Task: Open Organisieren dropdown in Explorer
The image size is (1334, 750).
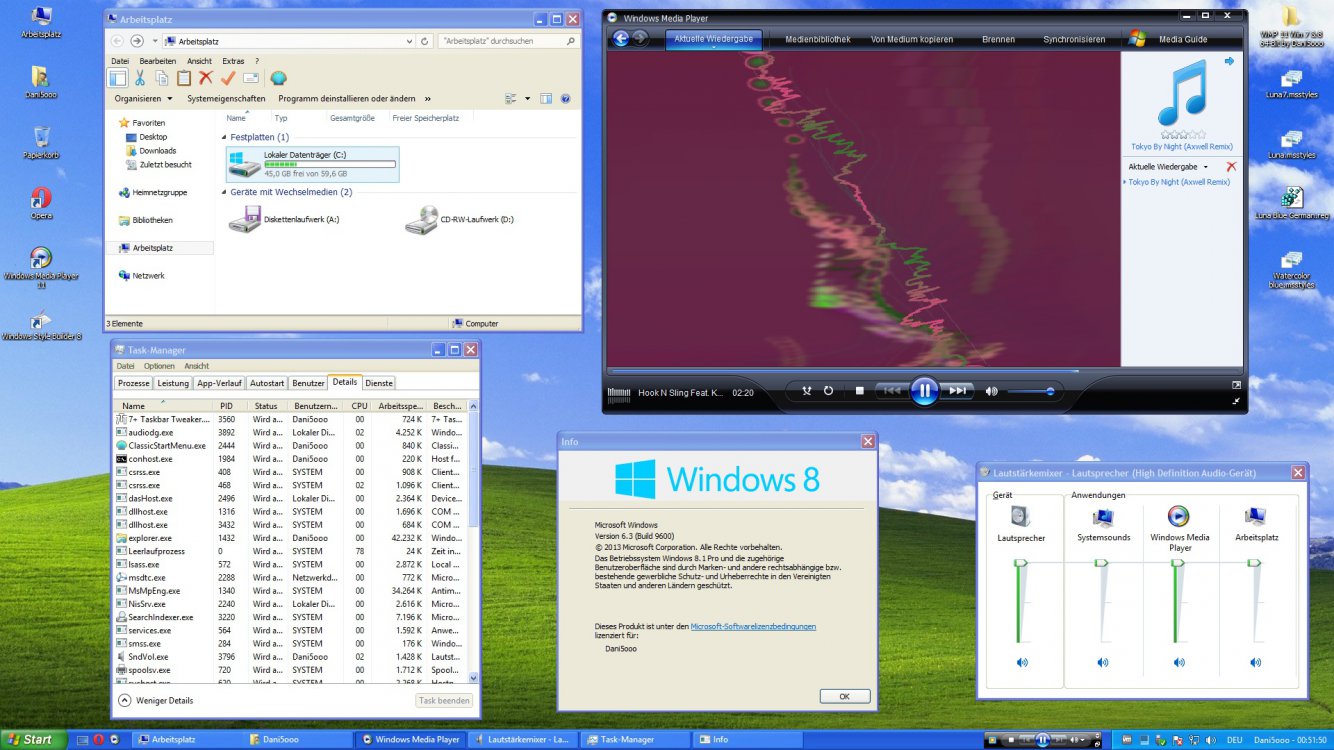Action: click(143, 99)
